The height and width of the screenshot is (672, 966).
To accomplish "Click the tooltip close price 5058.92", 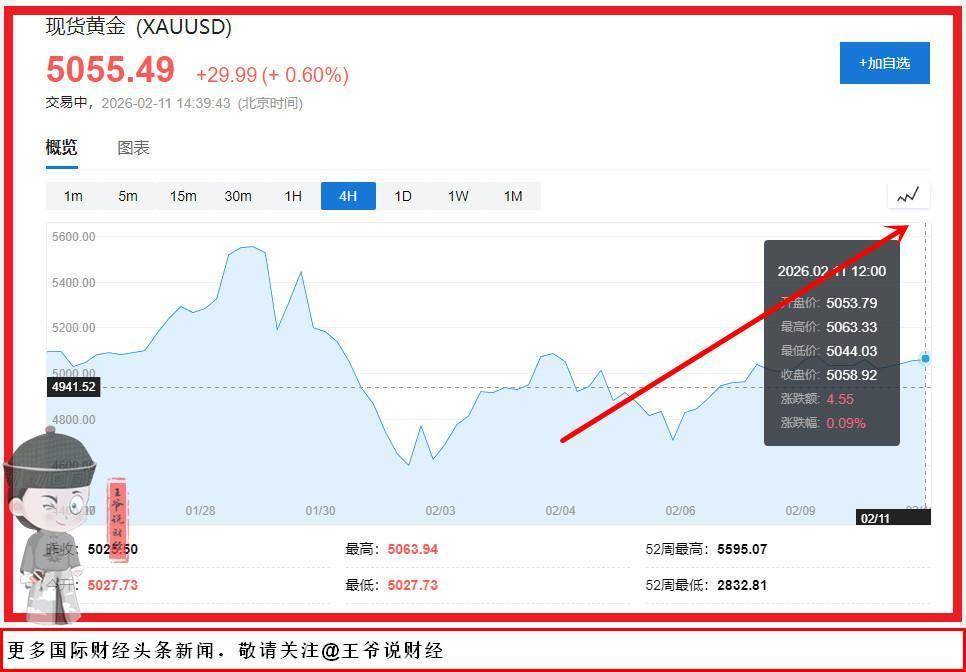I will pos(851,375).
